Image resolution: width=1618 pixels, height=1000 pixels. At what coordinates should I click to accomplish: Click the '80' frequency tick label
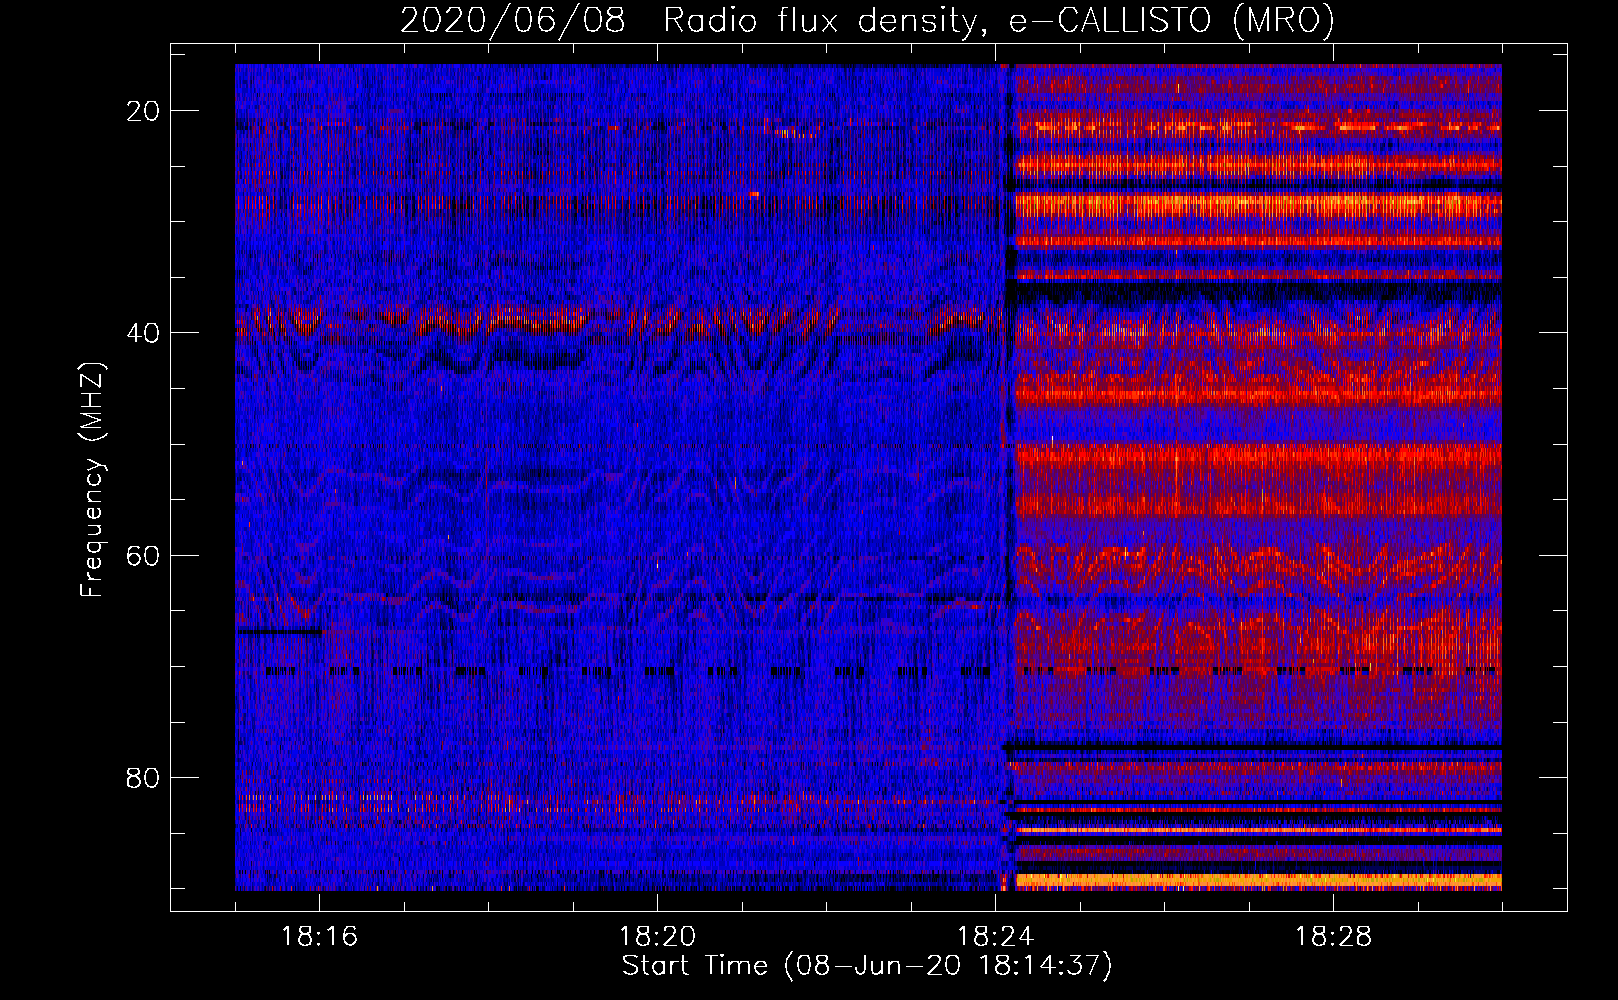144,777
